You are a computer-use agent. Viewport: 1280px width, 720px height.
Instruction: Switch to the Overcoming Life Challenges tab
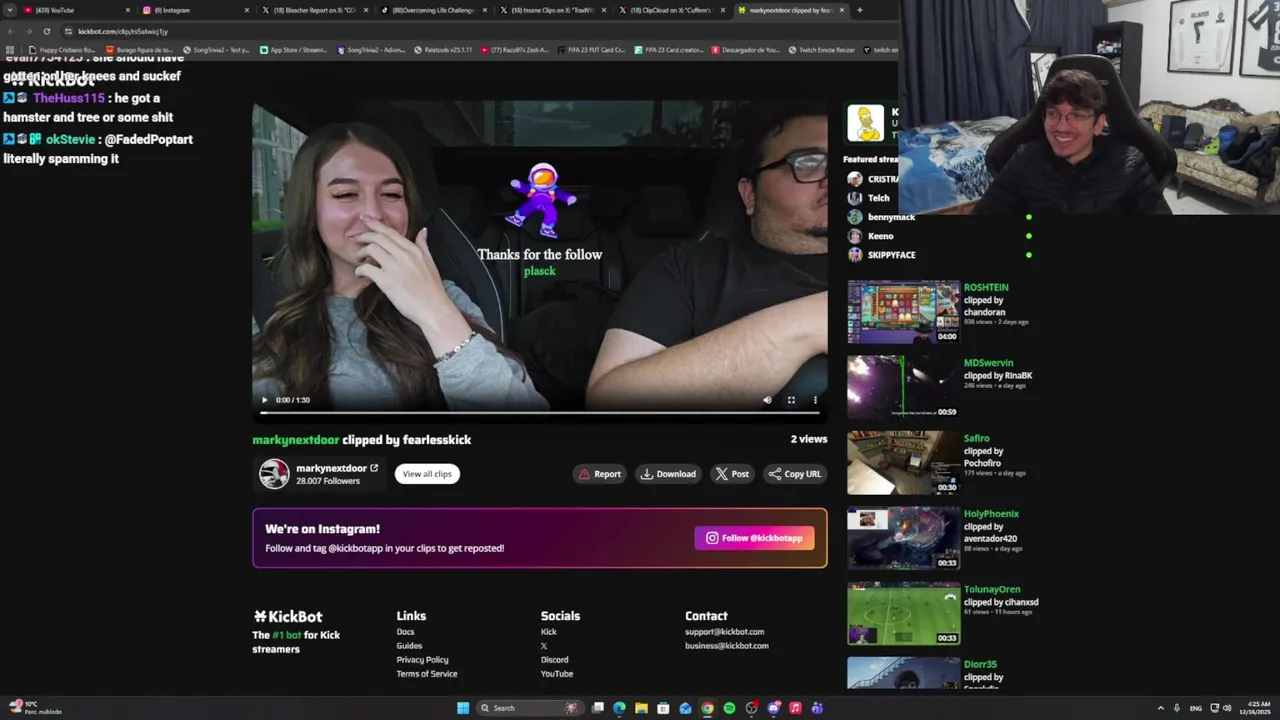pyautogui.click(x=433, y=10)
